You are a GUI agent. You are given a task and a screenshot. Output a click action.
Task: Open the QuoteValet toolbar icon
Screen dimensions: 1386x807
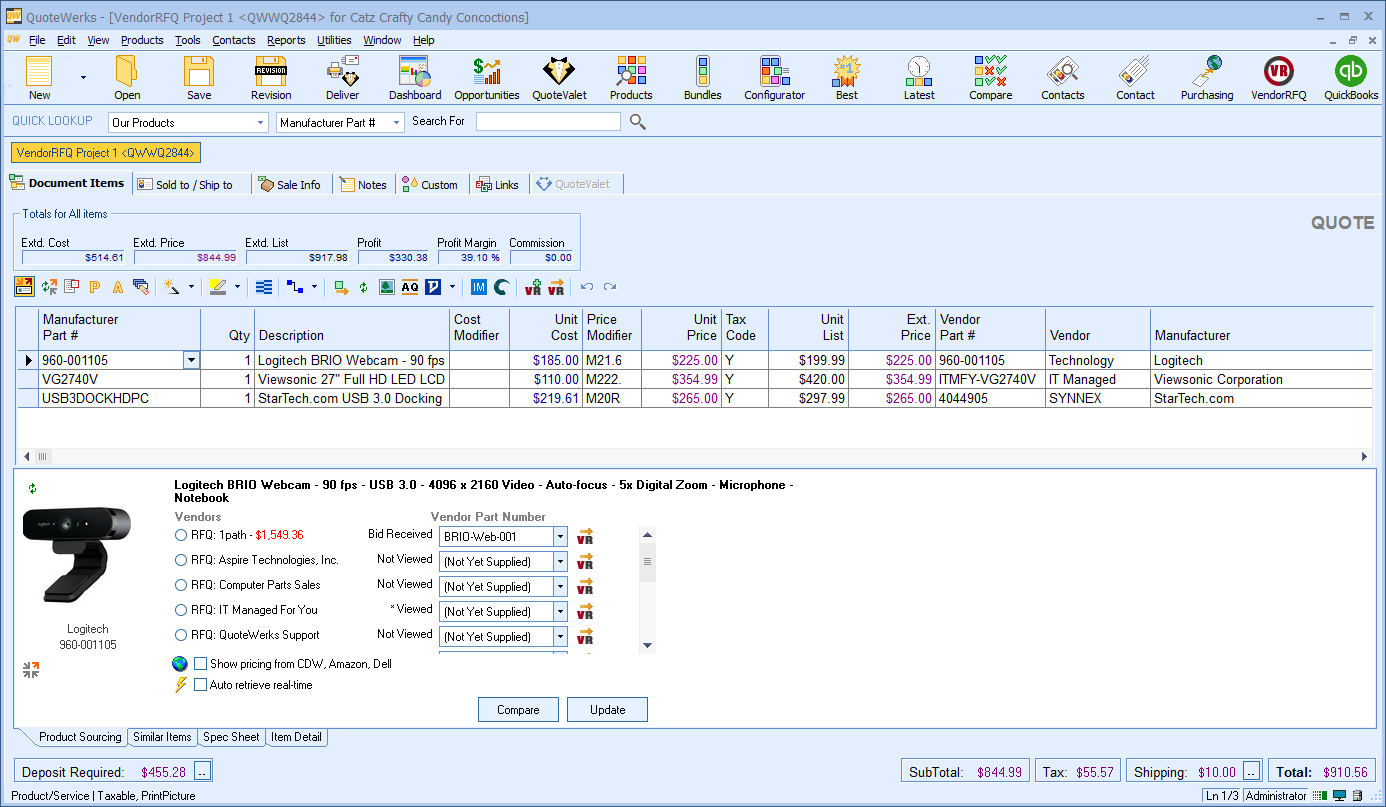[559, 77]
